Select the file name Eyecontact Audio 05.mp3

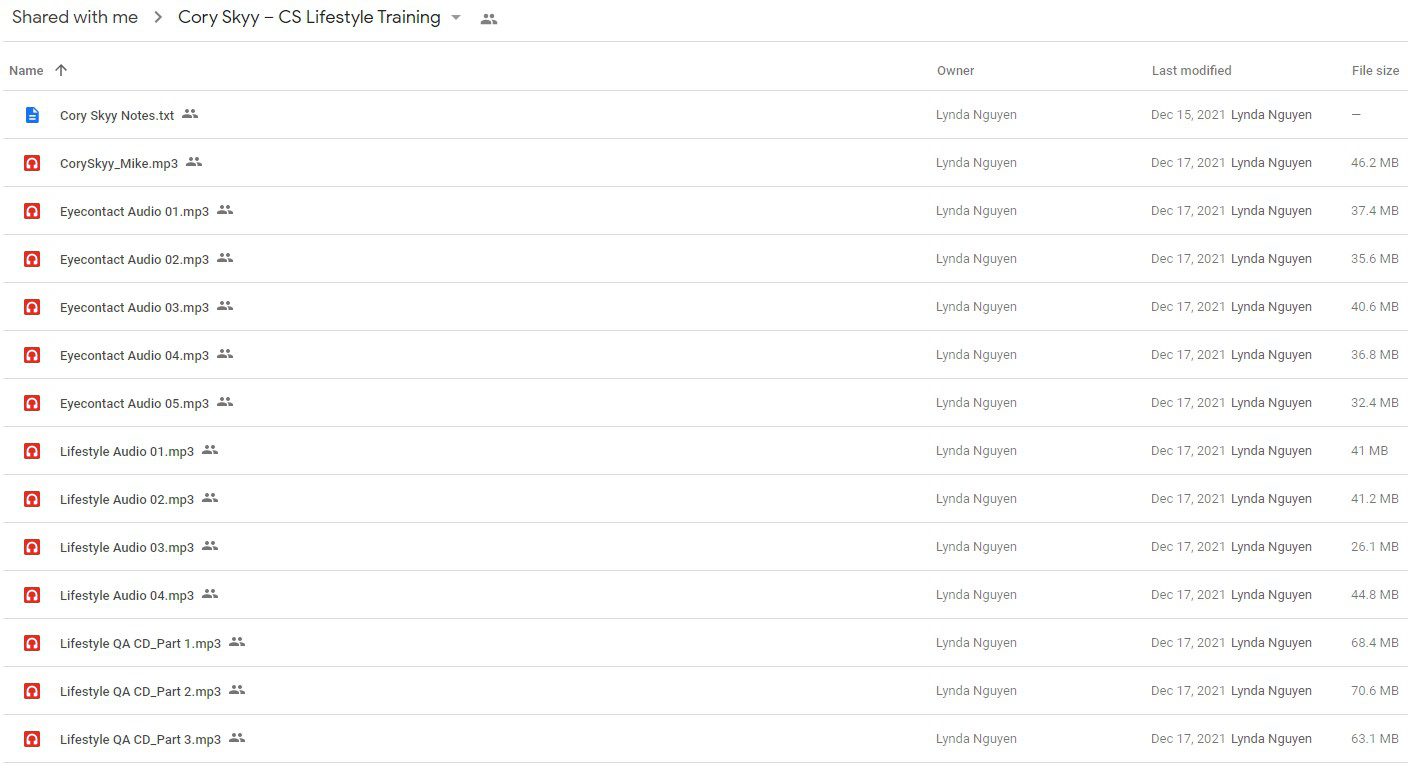click(134, 403)
